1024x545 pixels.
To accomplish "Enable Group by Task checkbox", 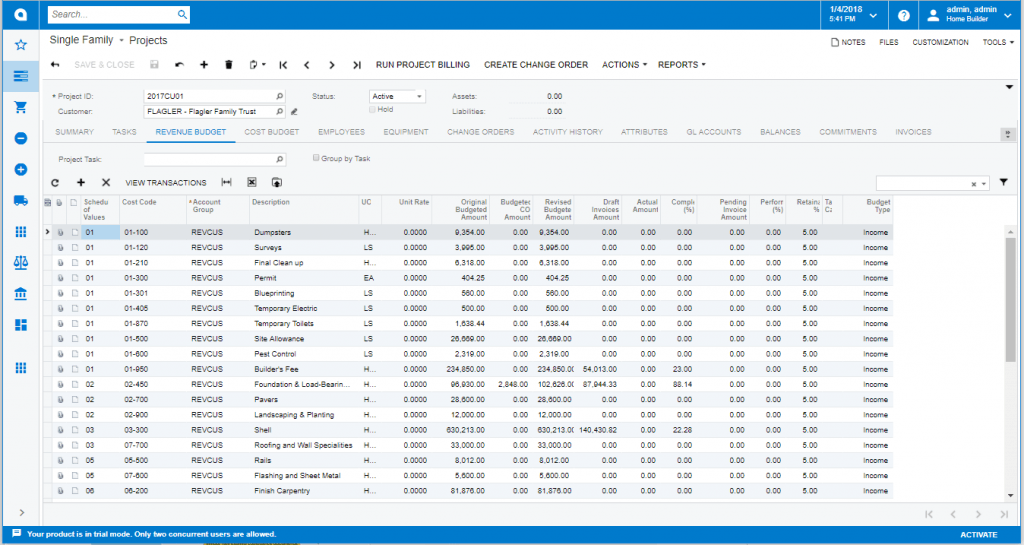I will (x=316, y=158).
